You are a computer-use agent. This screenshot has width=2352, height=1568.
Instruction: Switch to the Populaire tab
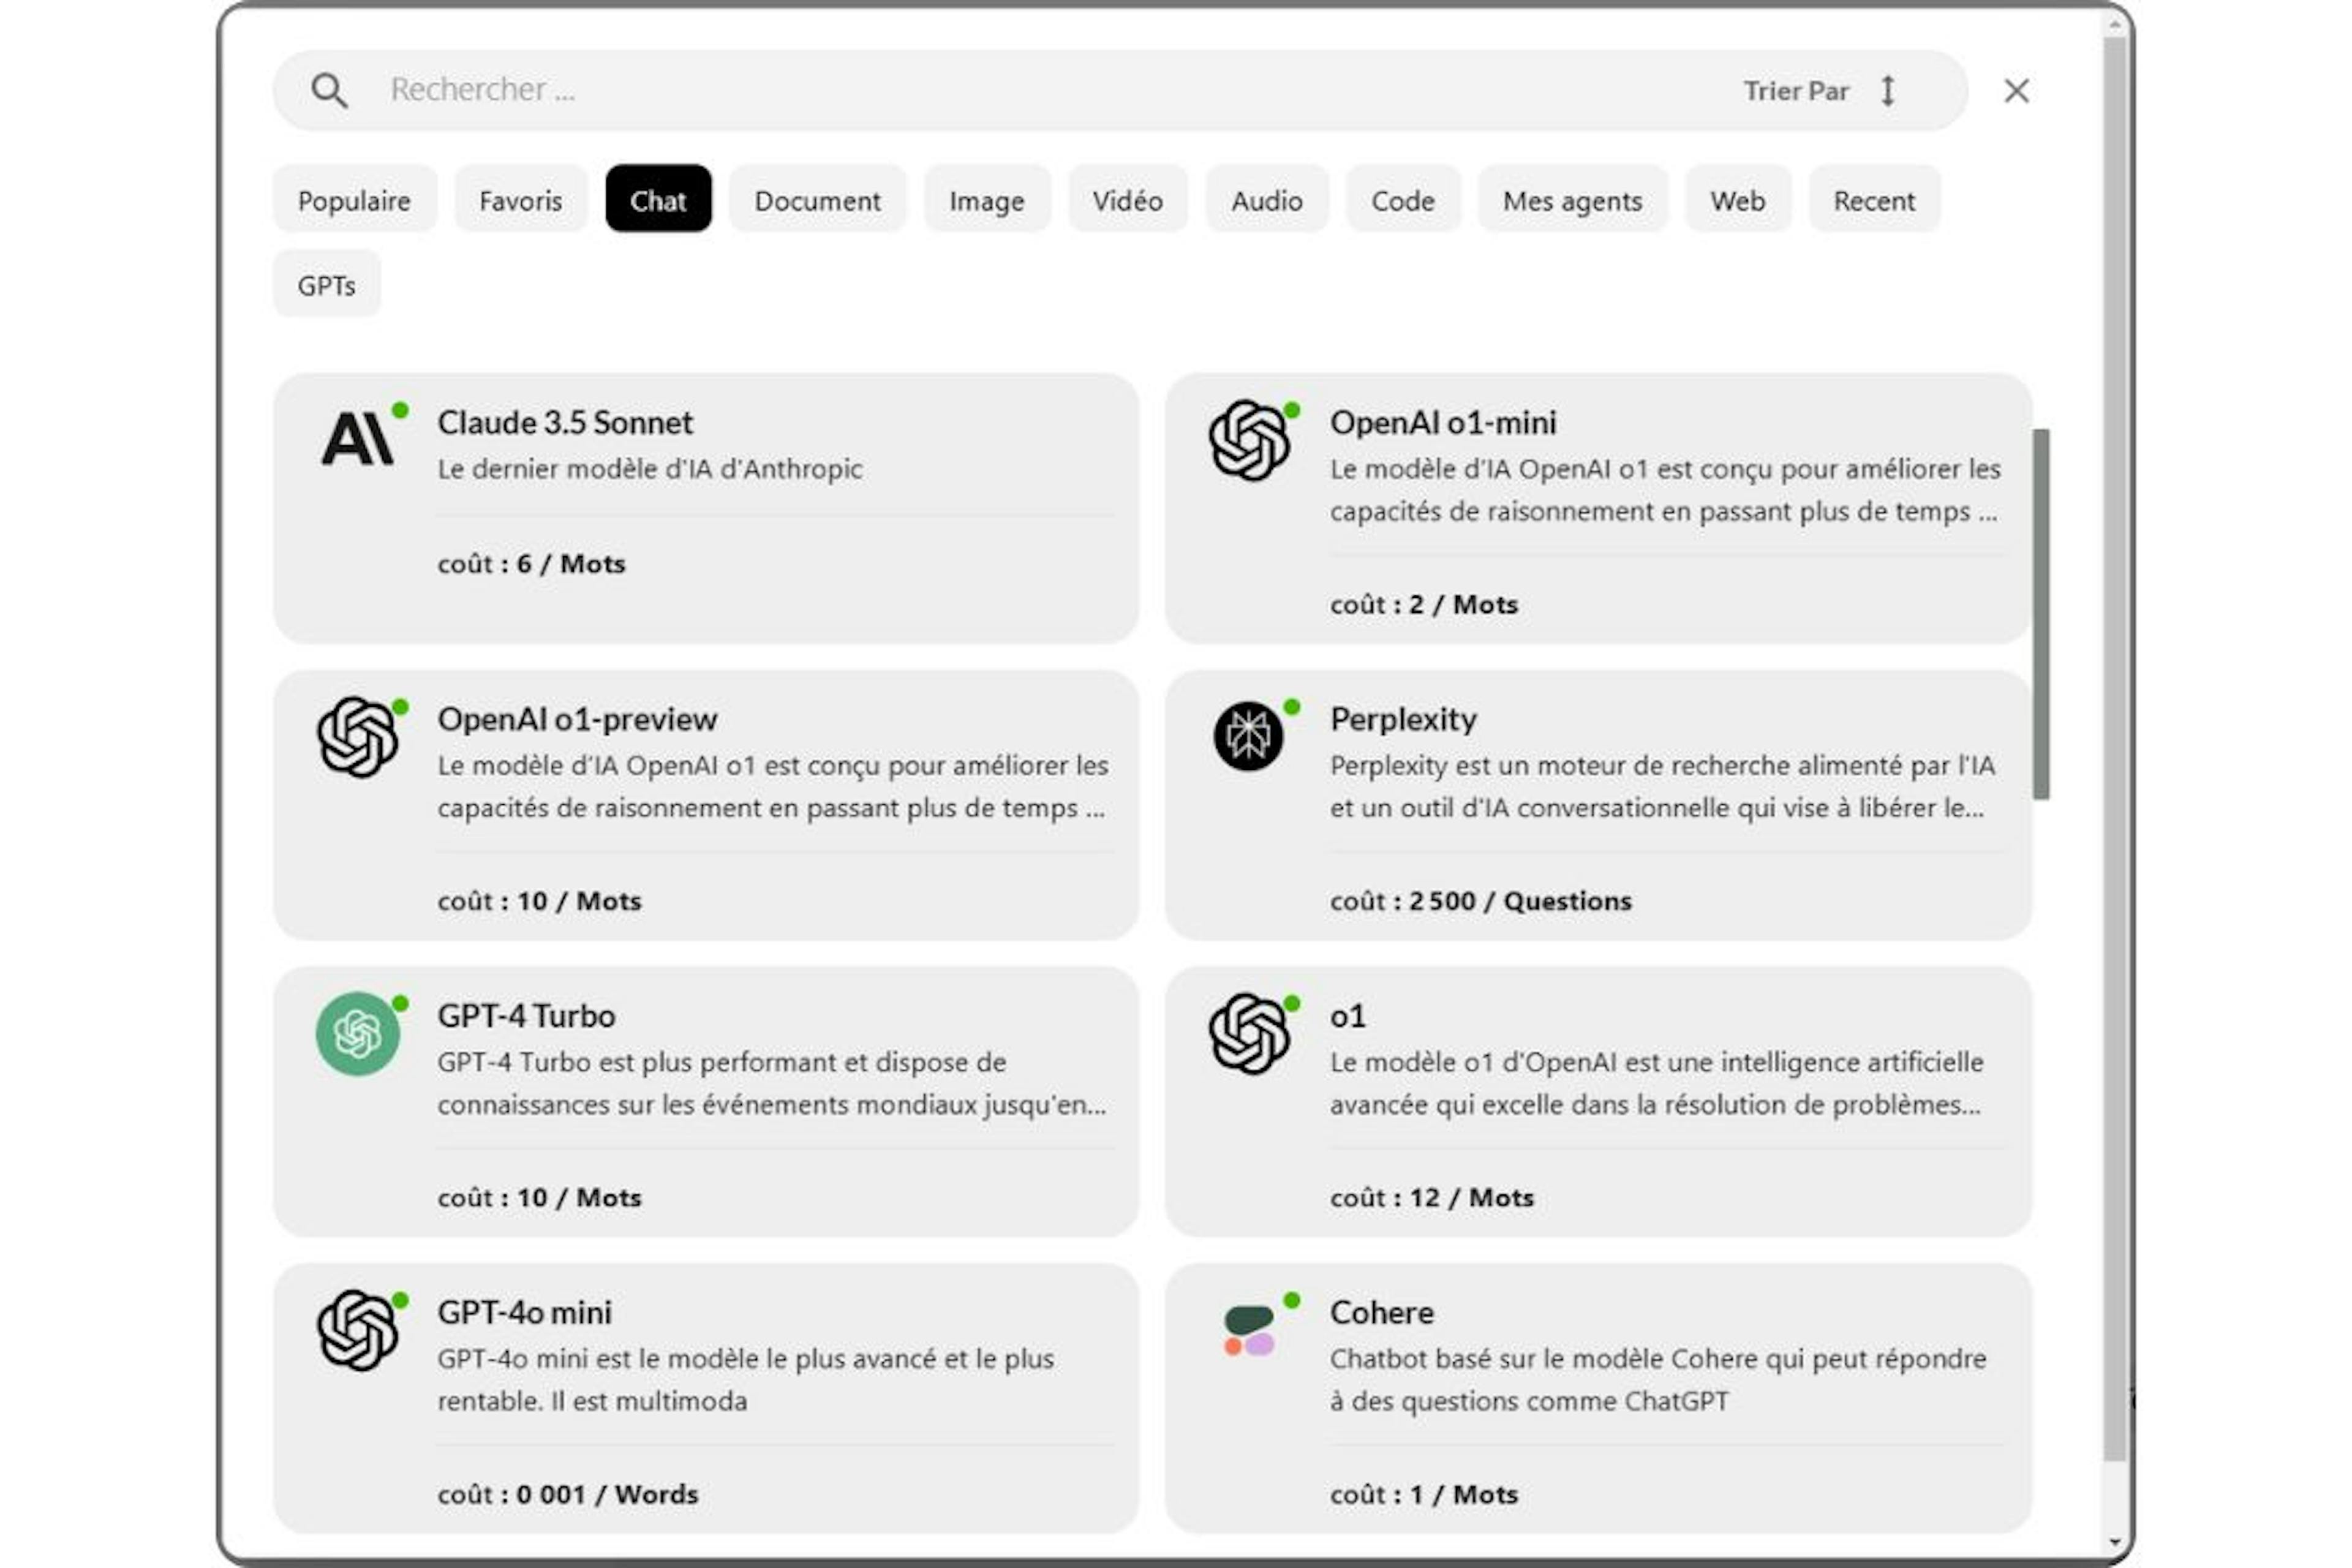pyautogui.click(x=354, y=199)
